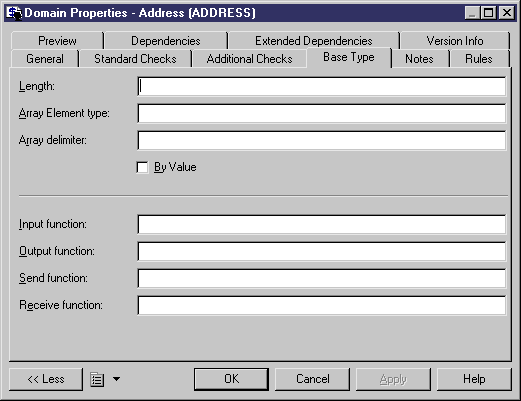
Task: Focus the Array Element type field
Action: pyautogui.click(x=322, y=113)
